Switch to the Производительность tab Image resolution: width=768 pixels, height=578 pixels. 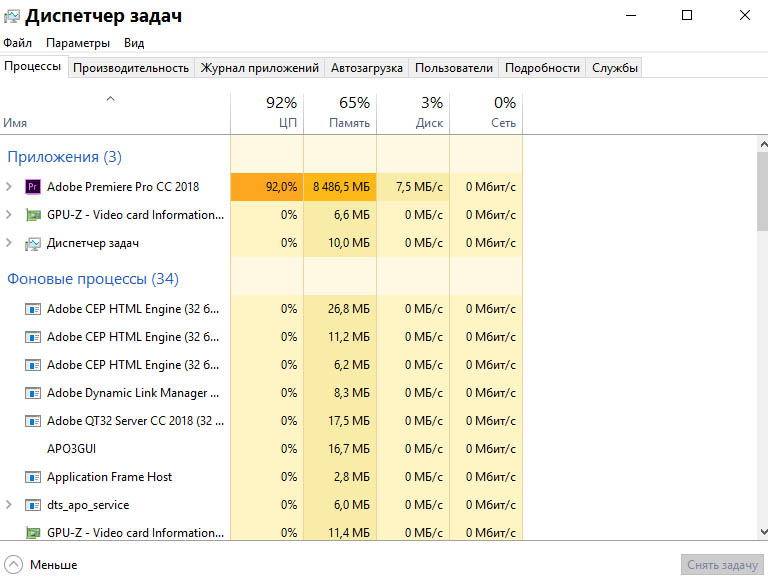[x=131, y=68]
